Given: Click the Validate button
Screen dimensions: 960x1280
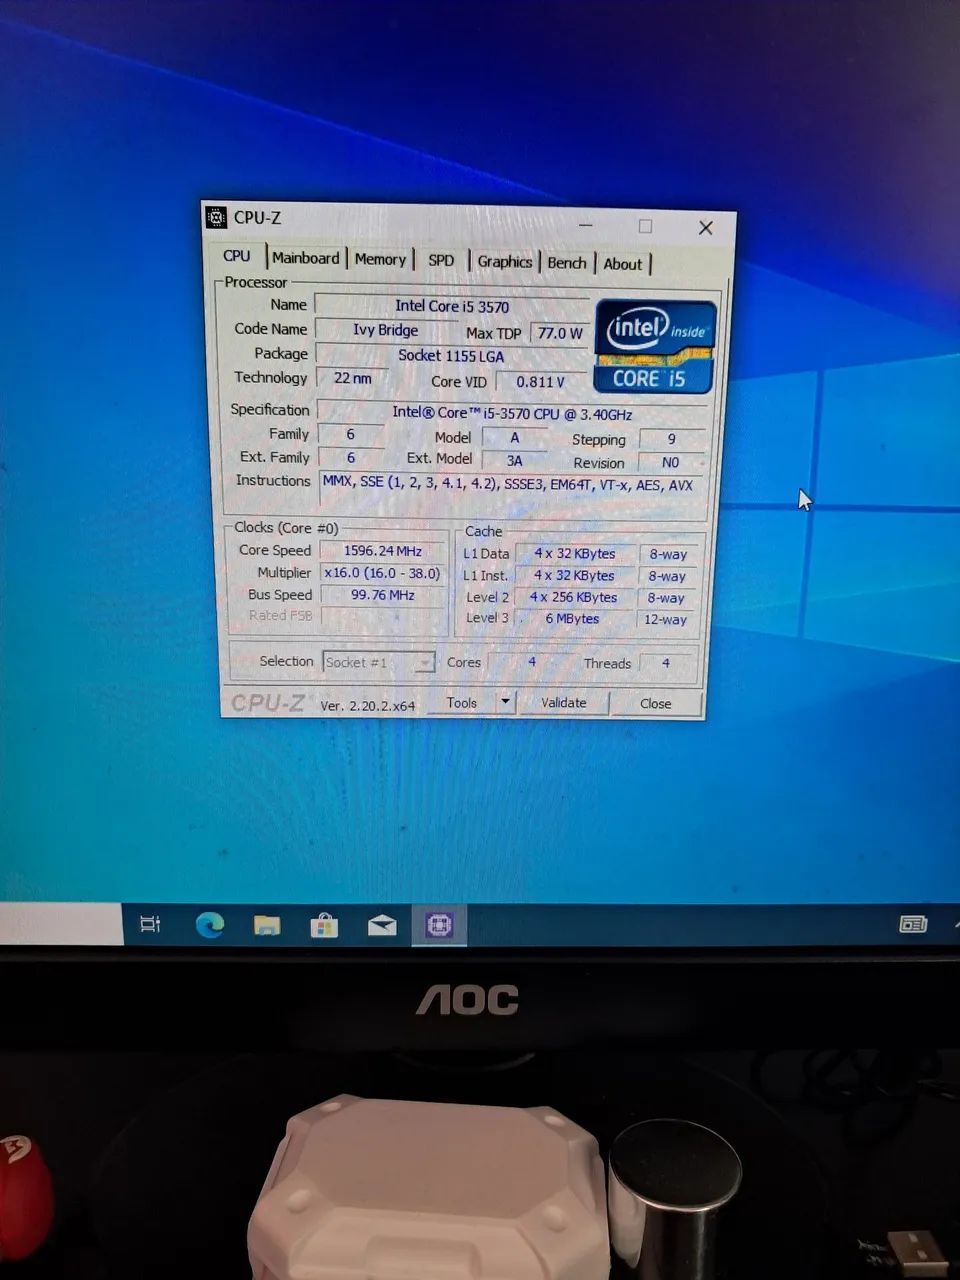Looking at the screenshot, I should coord(564,703).
